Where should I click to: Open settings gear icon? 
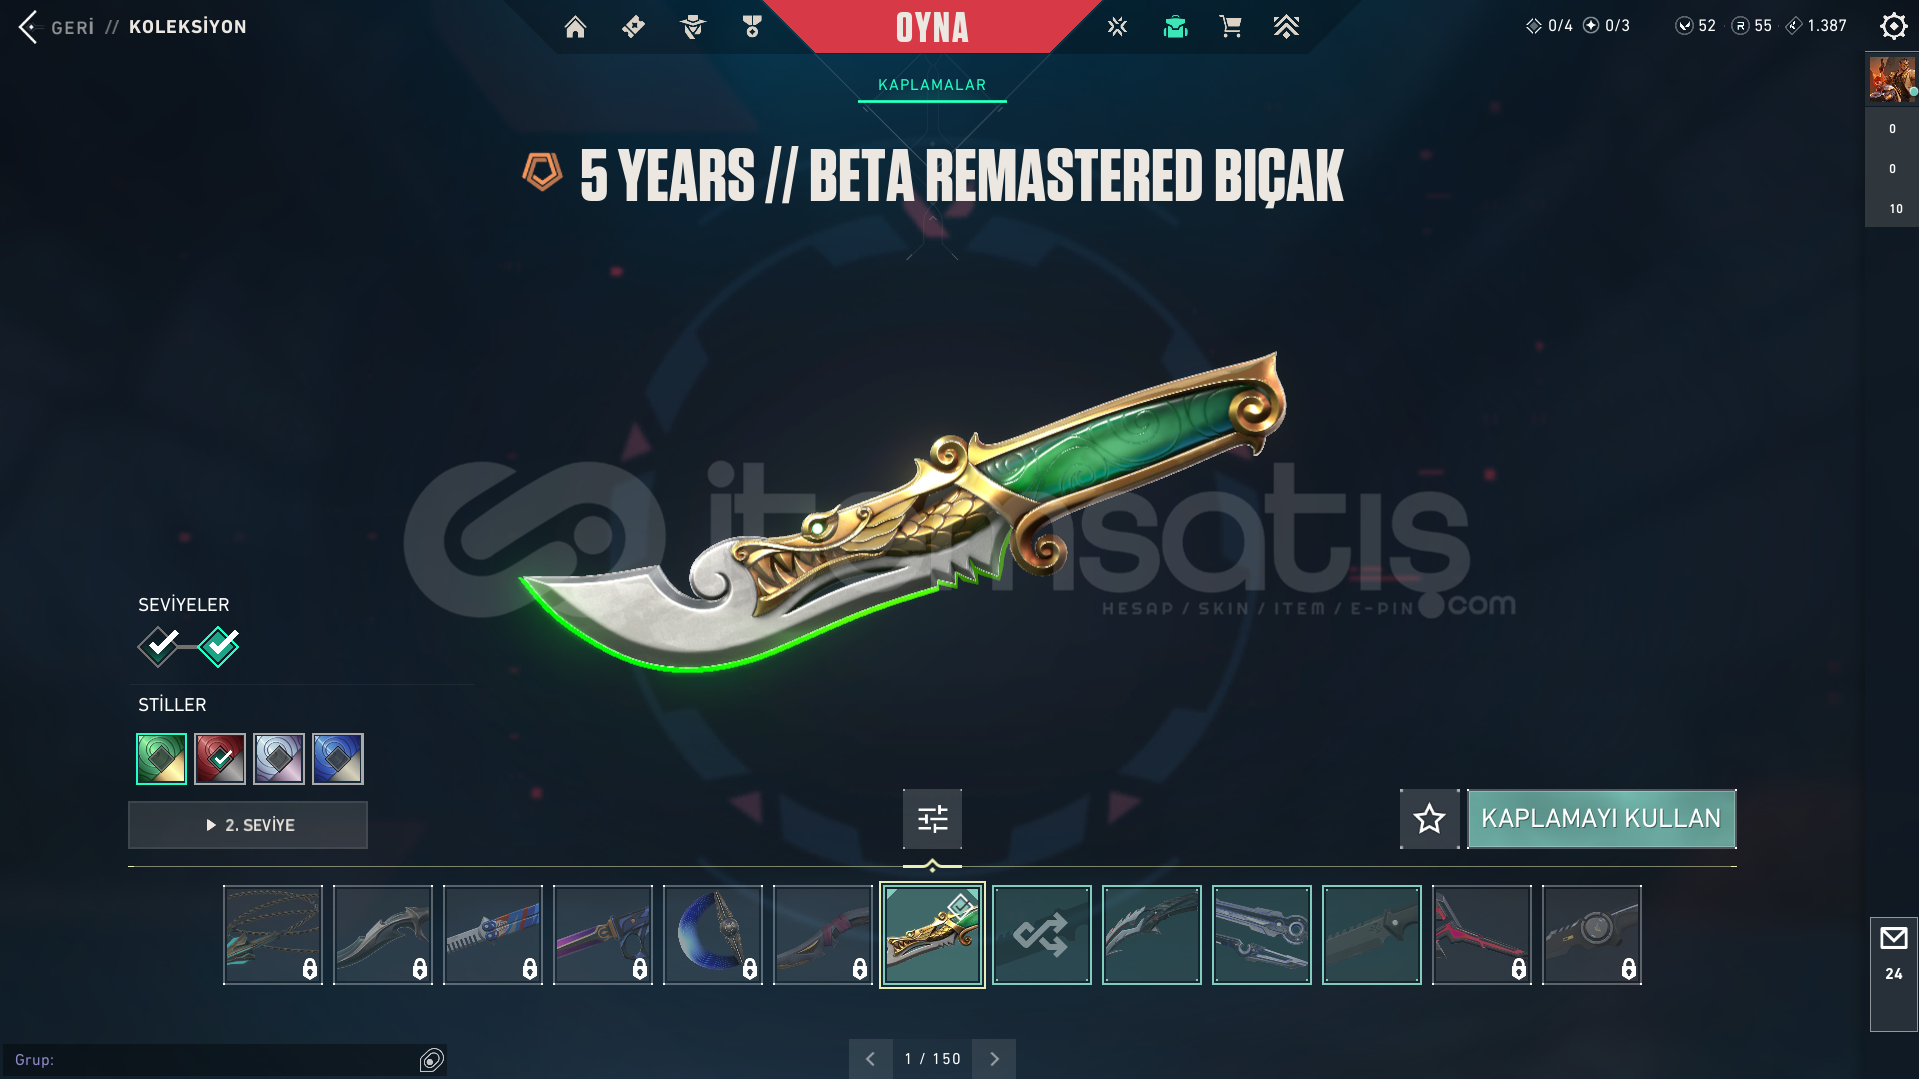coord(1893,26)
